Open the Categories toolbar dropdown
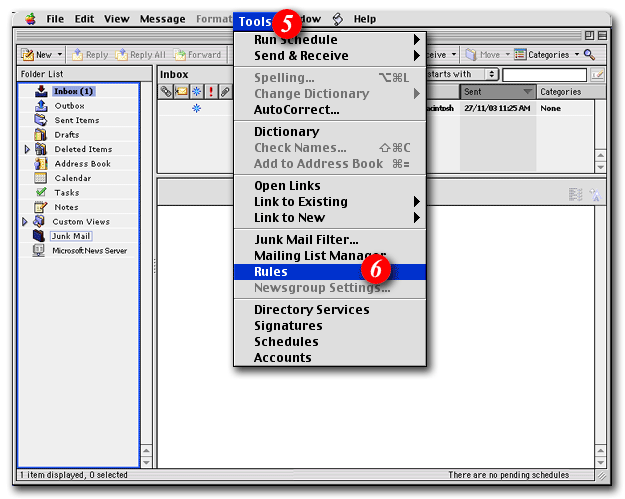 (x=548, y=55)
